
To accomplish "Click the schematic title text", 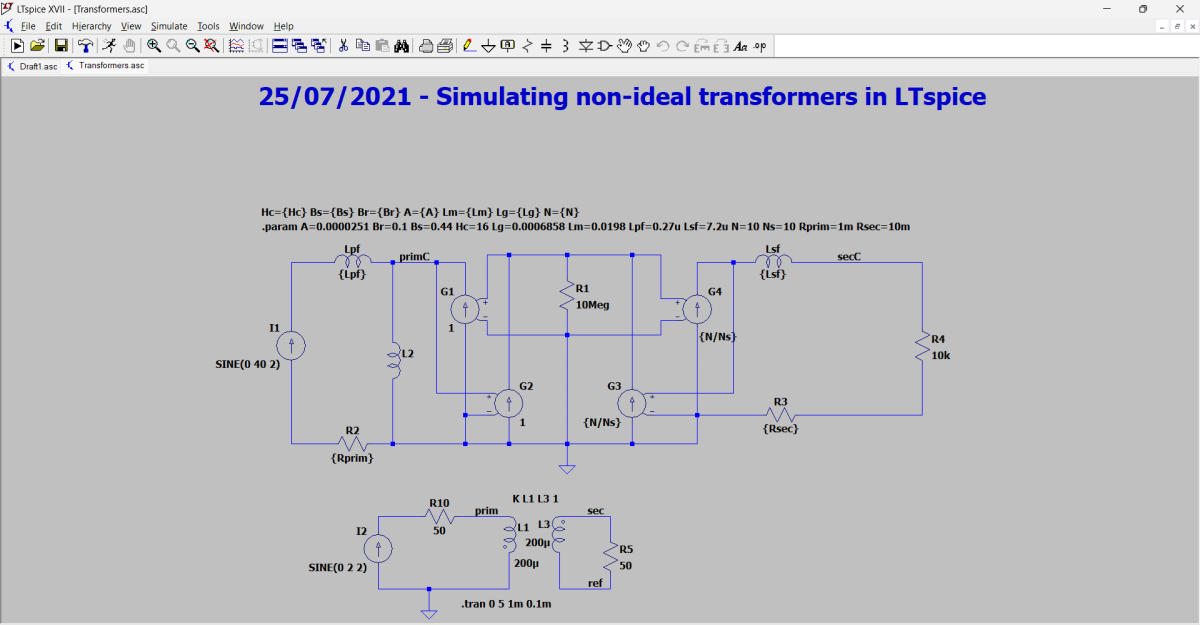I will [x=622, y=97].
